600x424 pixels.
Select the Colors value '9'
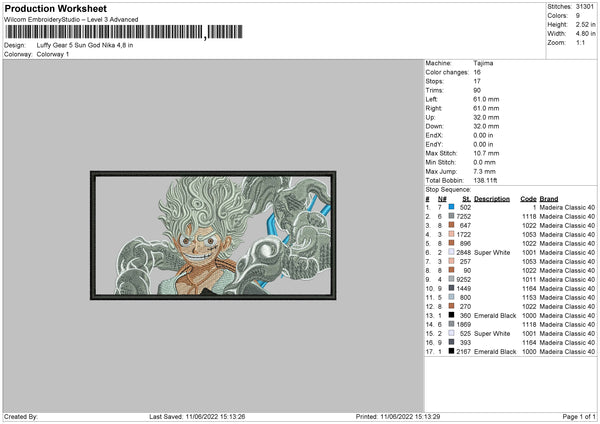pyautogui.click(x=578, y=16)
